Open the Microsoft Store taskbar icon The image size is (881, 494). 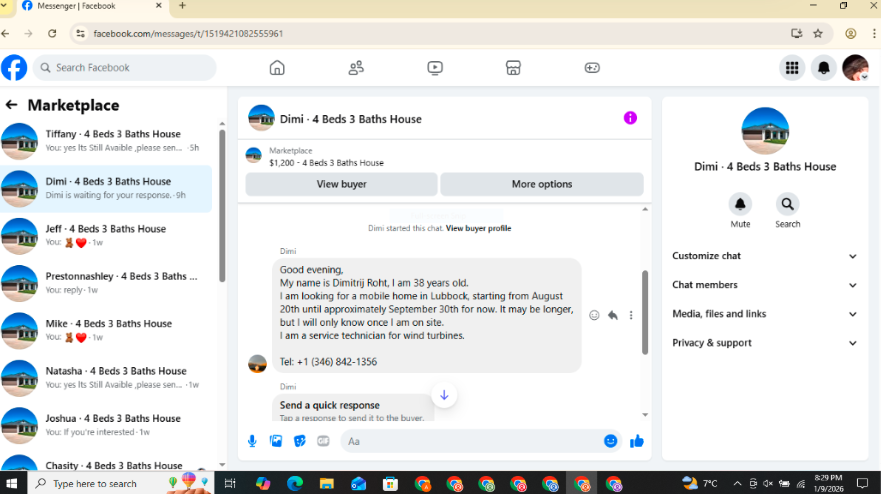(x=390, y=483)
